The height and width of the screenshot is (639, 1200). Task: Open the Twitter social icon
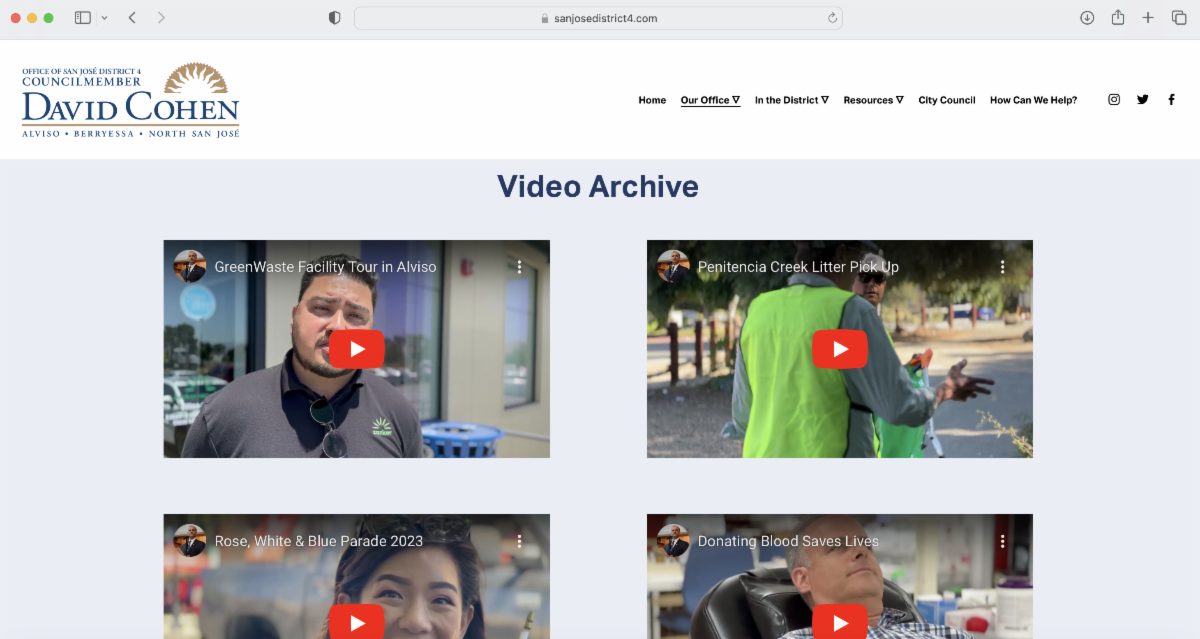[x=1143, y=100]
